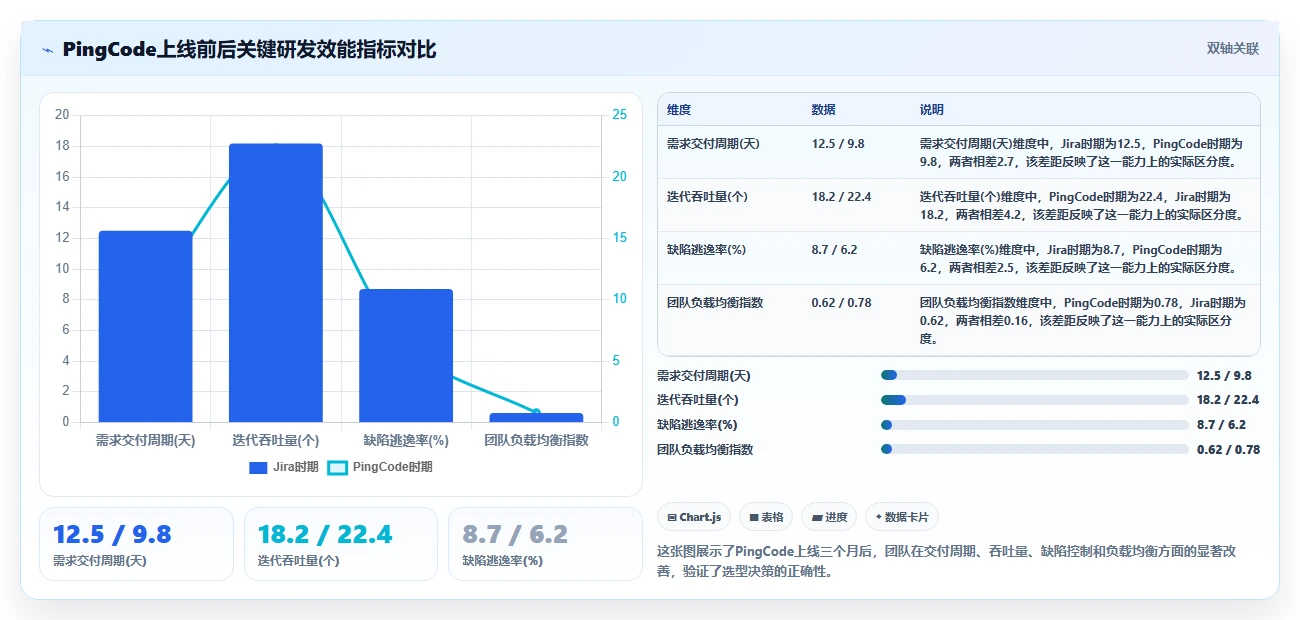Image resolution: width=1300 pixels, height=620 pixels.
Task: Toggle the PingCode时期 legend swatch
Action: 337,467
